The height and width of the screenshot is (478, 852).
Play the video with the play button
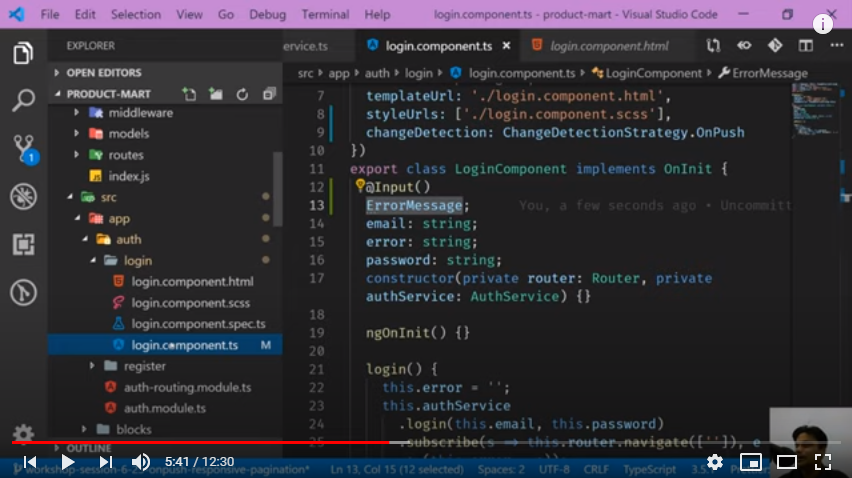[x=67, y=462]
